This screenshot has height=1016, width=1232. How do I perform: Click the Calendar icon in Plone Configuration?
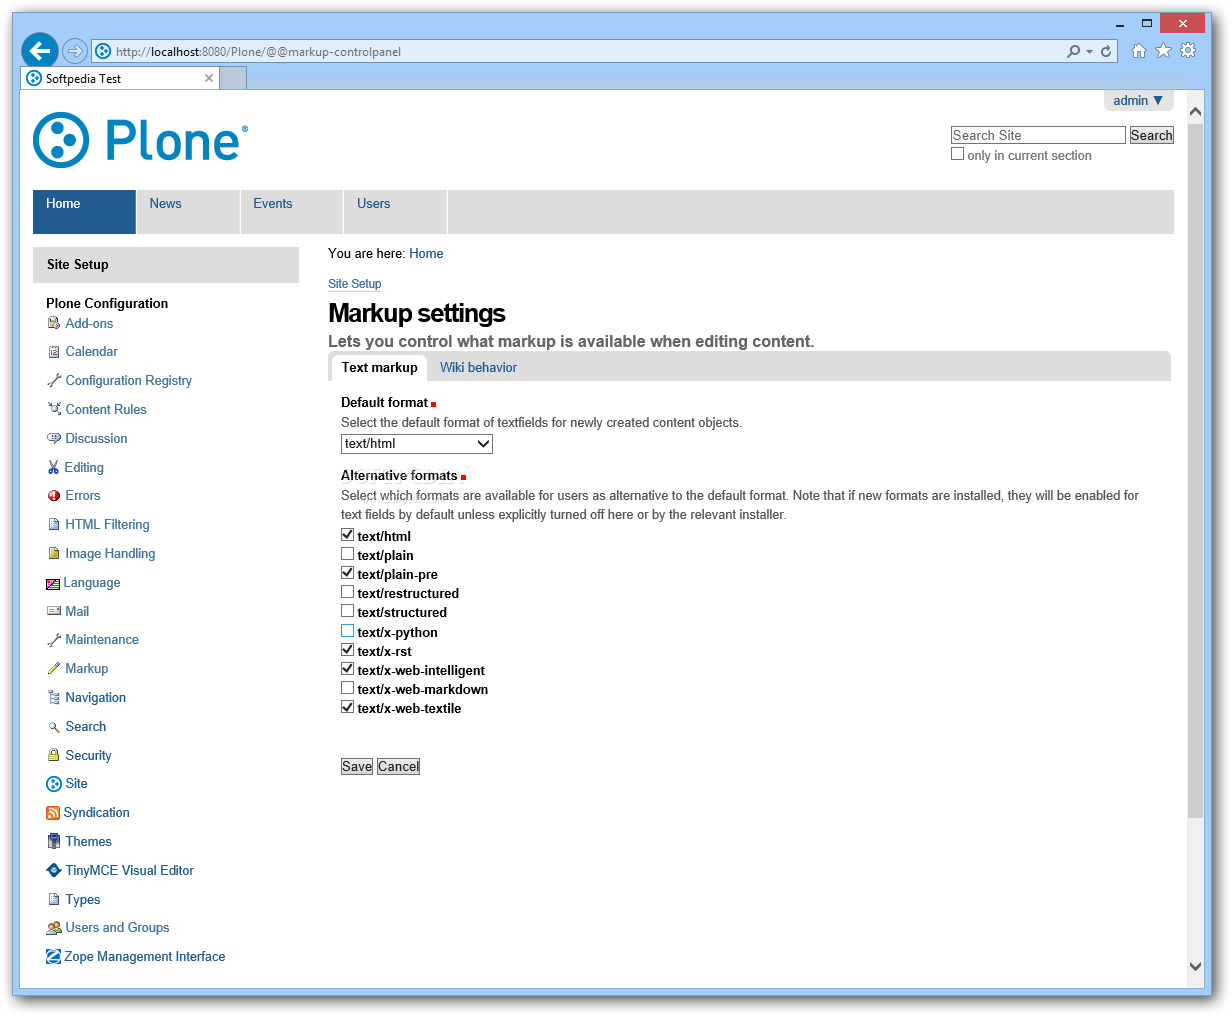[x=54, y=352]
